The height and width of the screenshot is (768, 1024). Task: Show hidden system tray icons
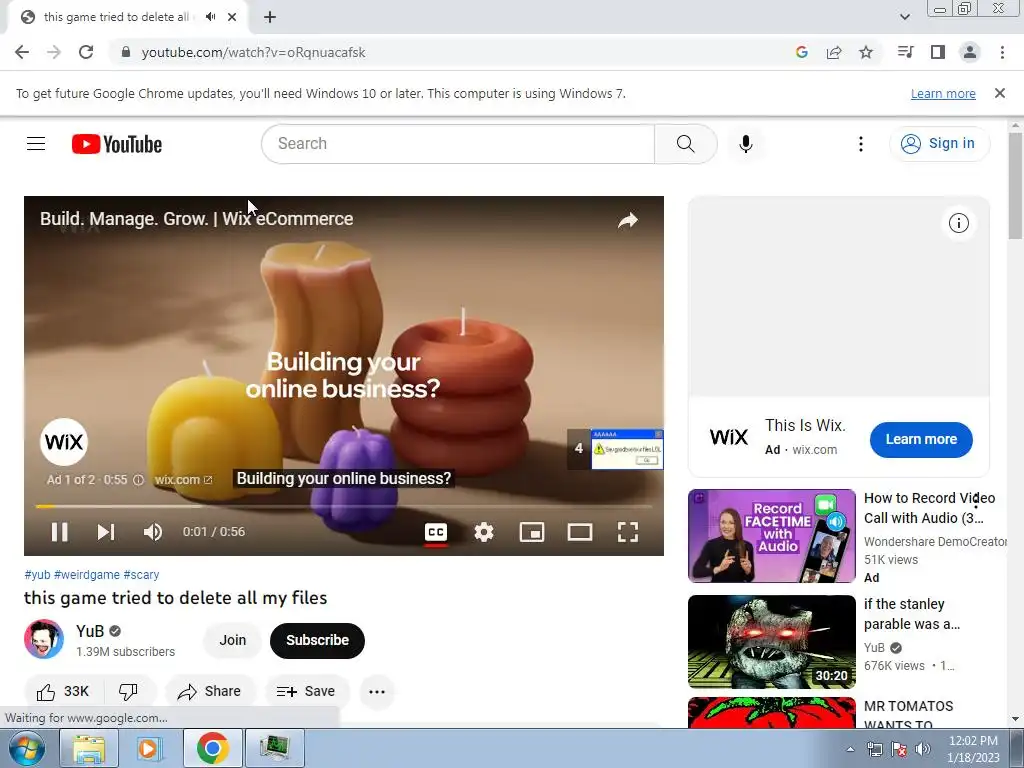click(850, 749)
